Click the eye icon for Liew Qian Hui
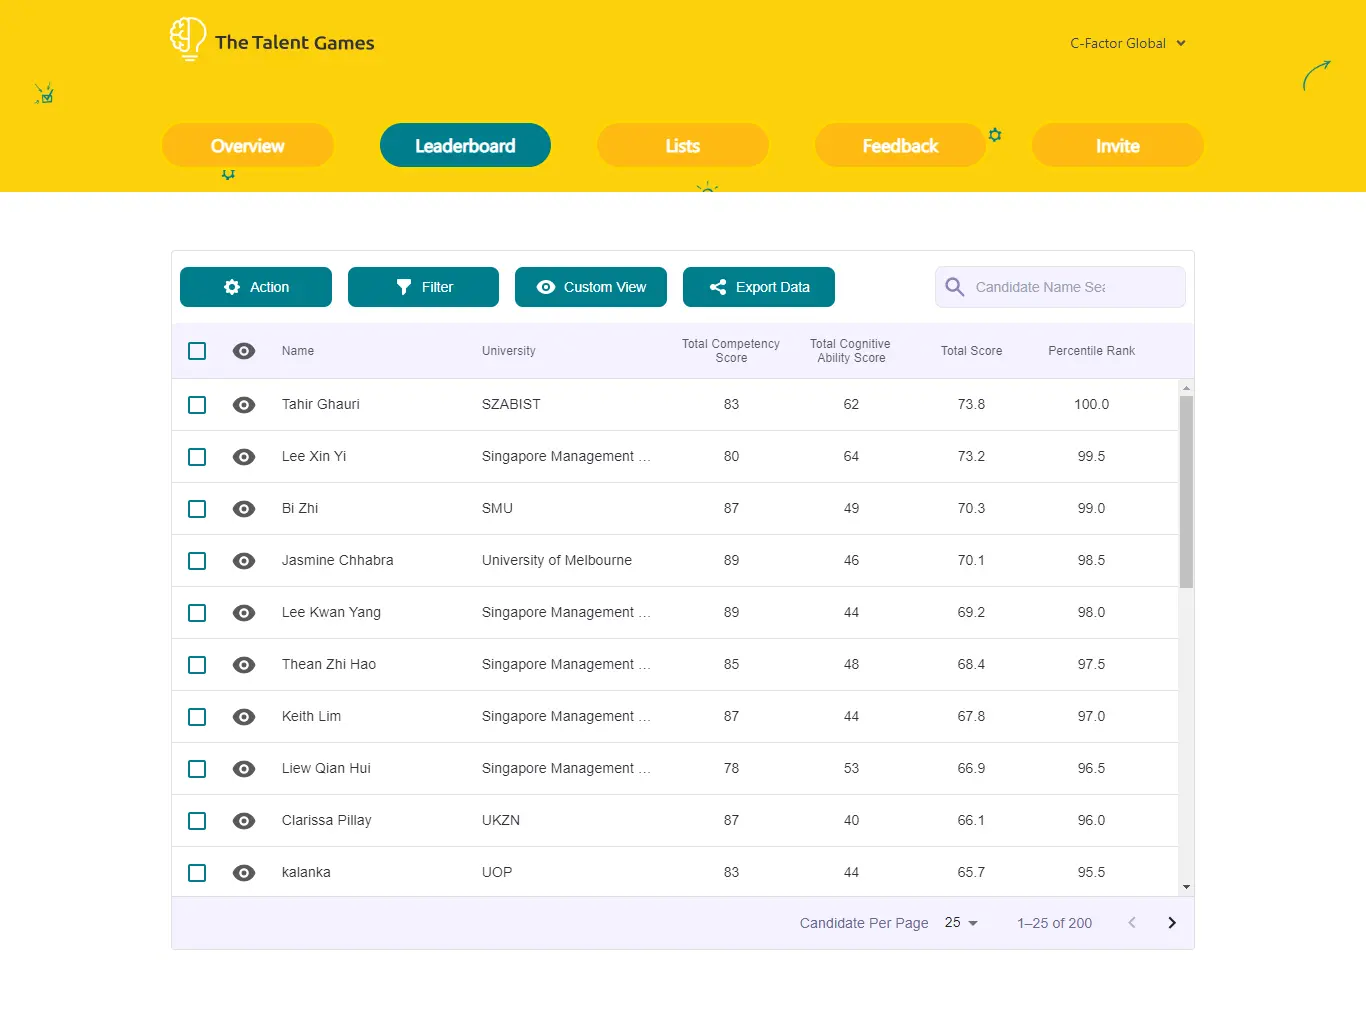The height and width of the screenshot is (1030, 1366). click(x=244, y=769)
